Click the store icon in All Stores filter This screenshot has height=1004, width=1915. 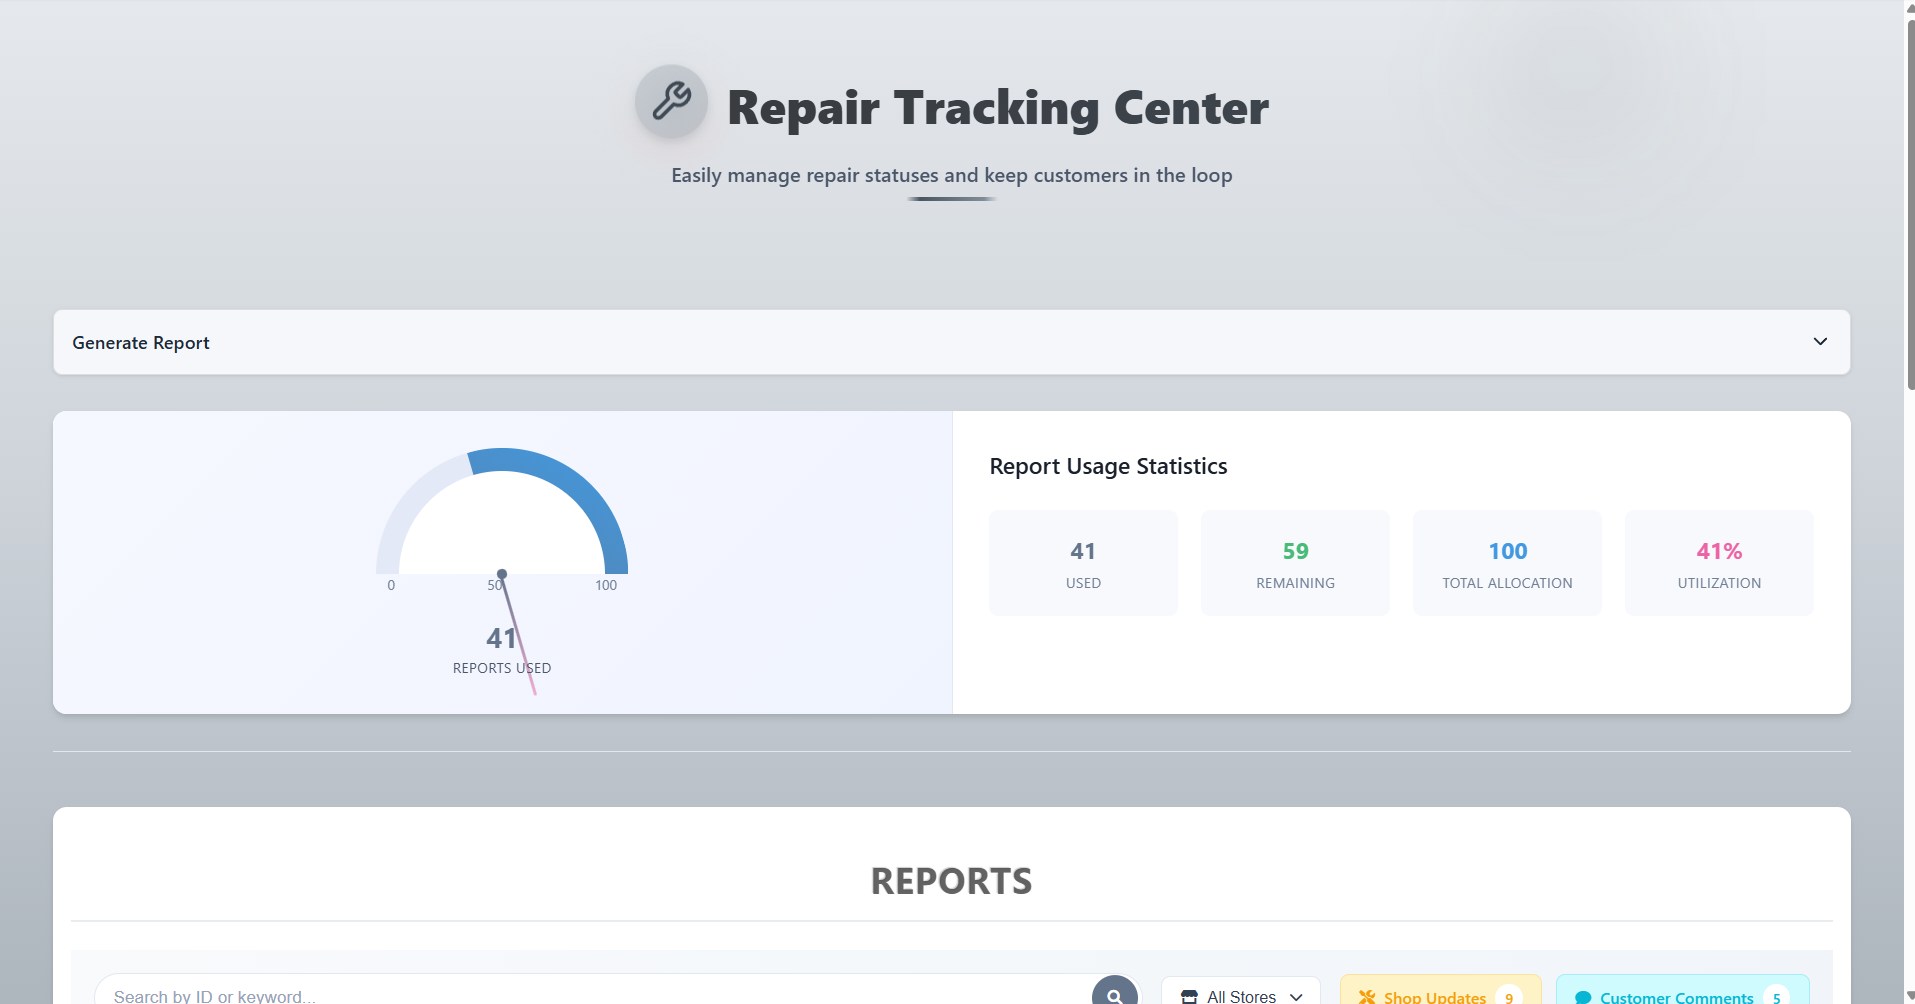coord(1189,996)
